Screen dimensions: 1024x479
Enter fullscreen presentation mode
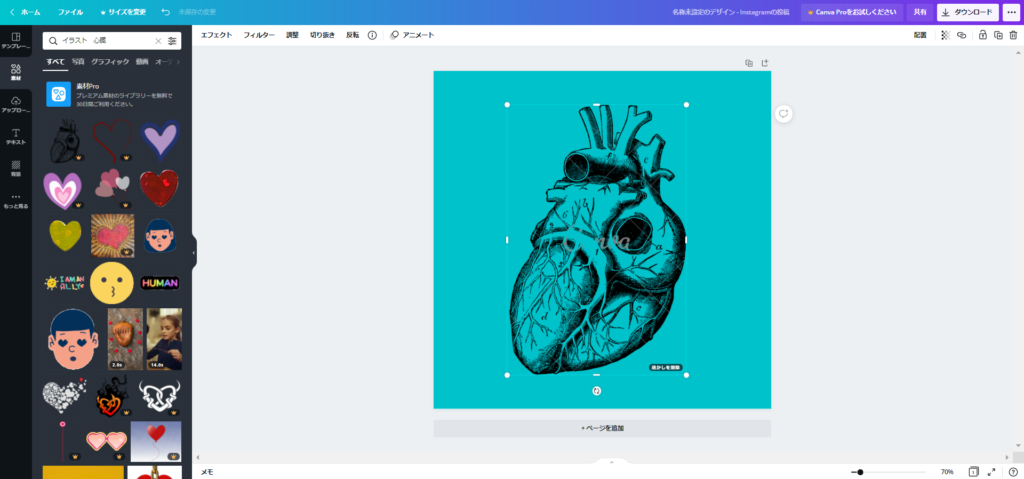(x=991, y=471)
